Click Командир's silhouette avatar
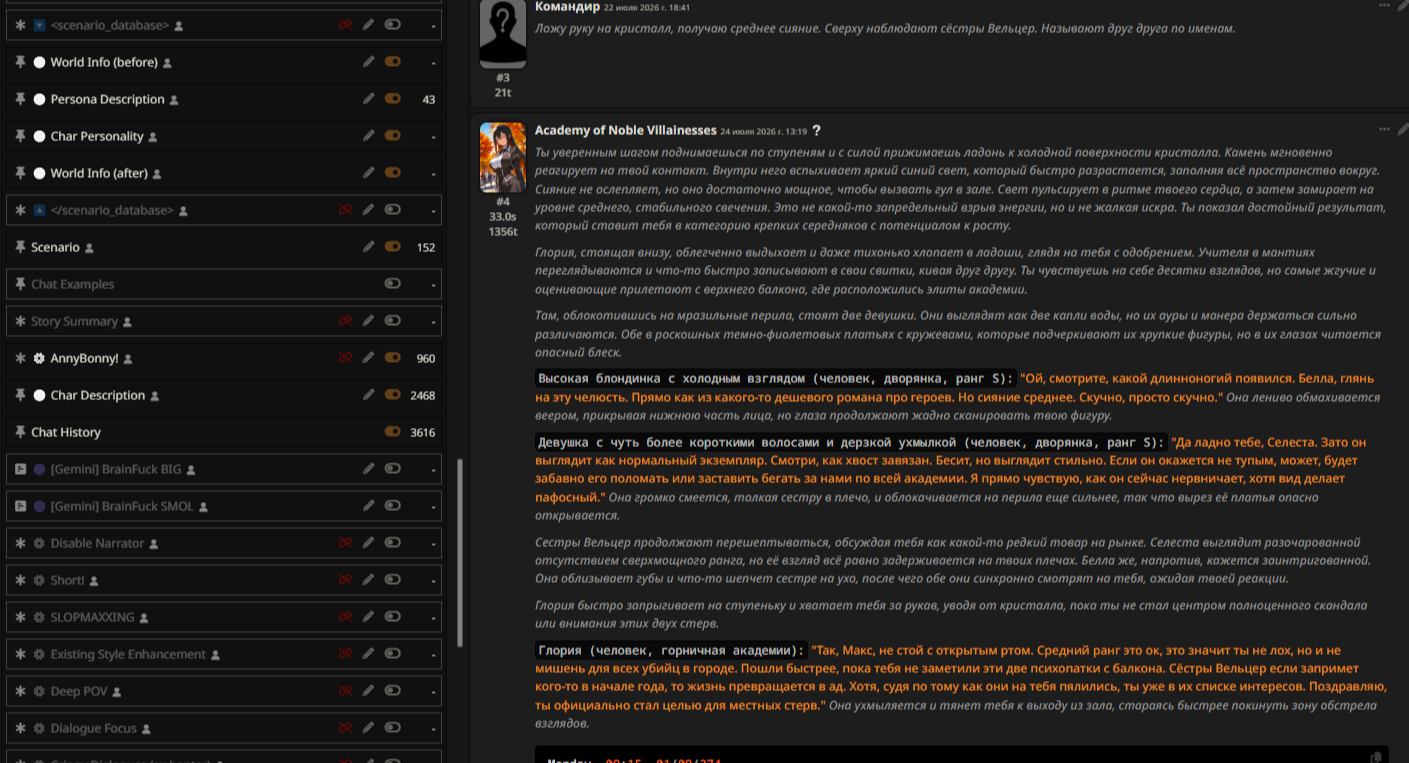Viewport: 1409px width, 763px height. (502, 34)
